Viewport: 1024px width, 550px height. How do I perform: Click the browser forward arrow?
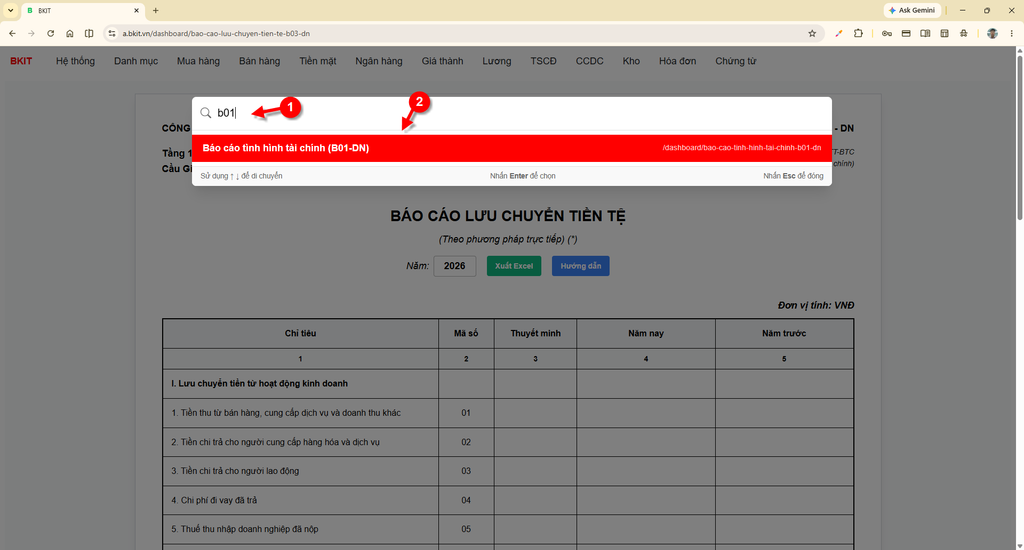(31, 33)
